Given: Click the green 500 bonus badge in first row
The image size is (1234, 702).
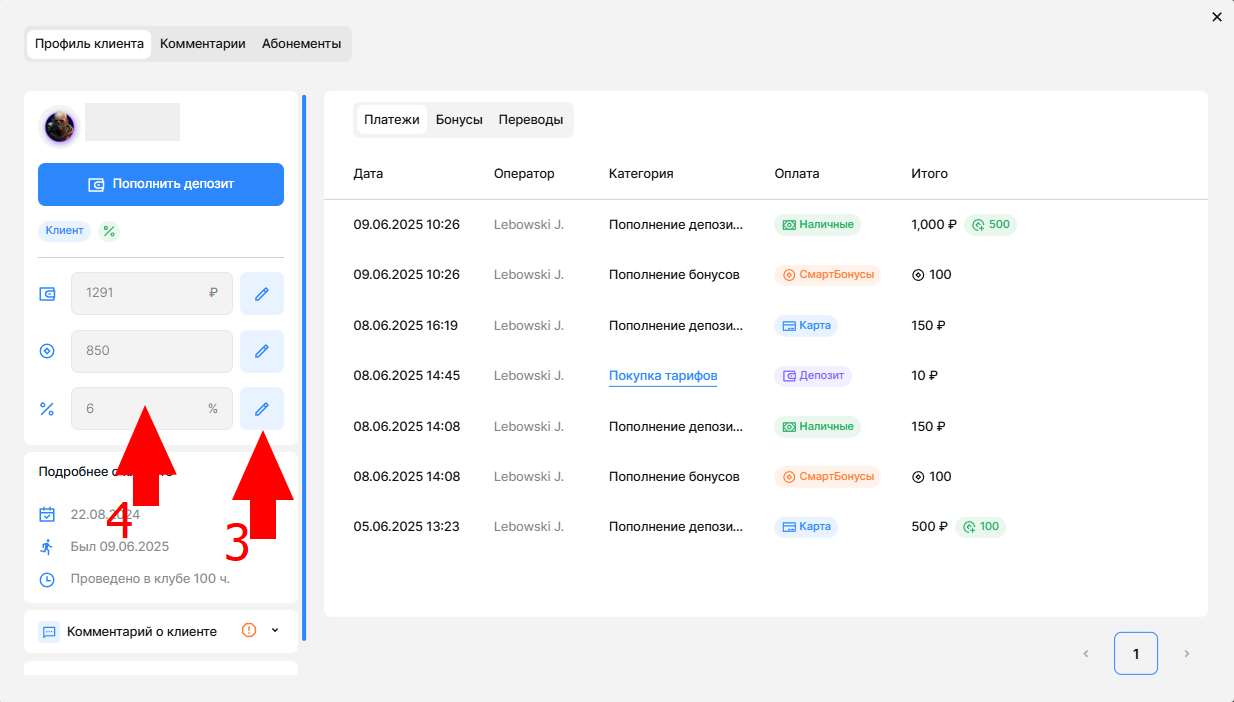Looking at the screenshot, I should point(990,225).
